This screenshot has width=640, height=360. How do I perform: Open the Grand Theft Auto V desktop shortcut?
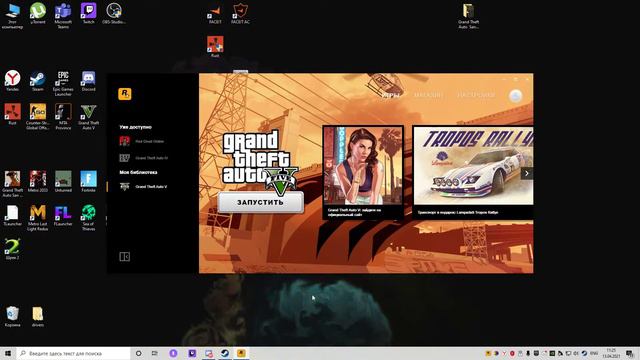(x=88, y=117)
